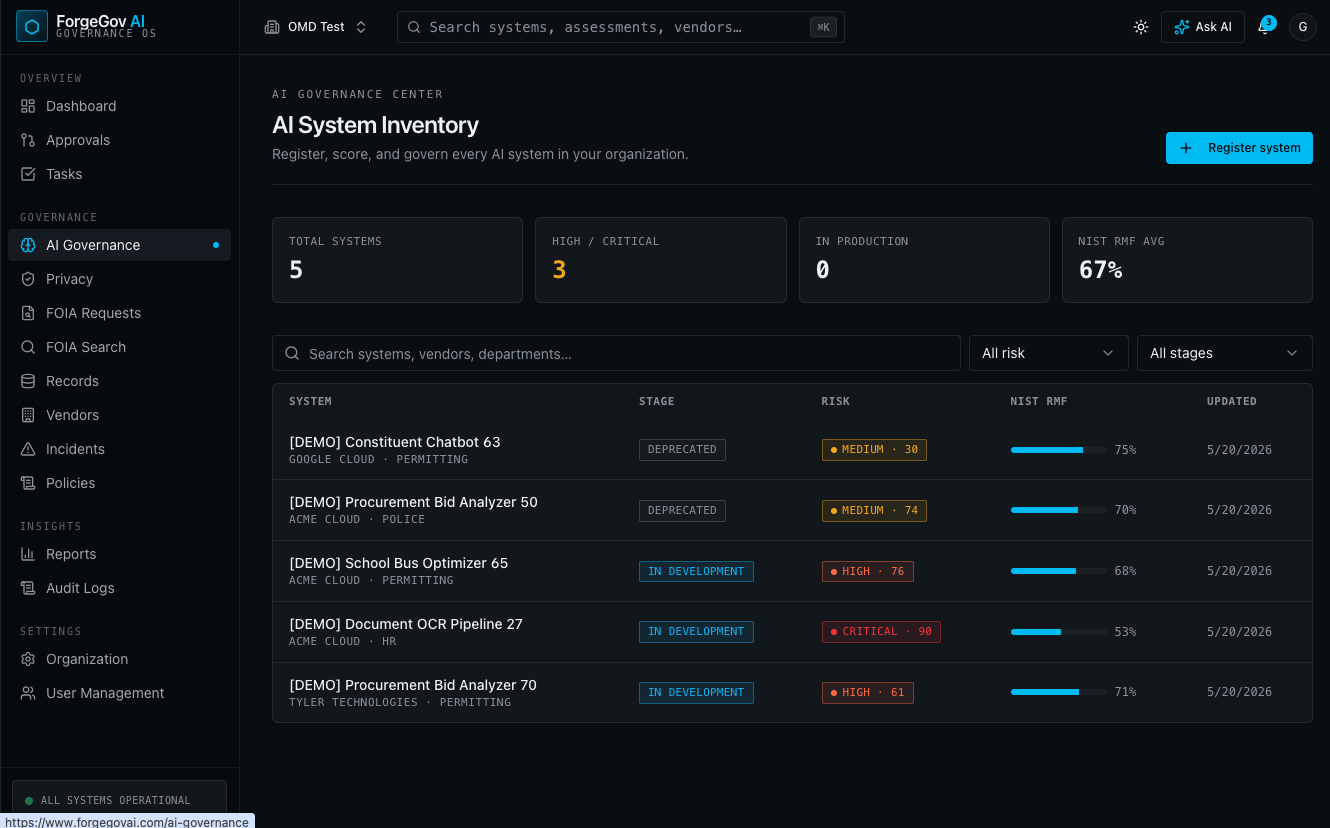Screen dimensions: 1330x828
Task: Click the HIGH · 76 risk badge
Action: pos(868,571)
